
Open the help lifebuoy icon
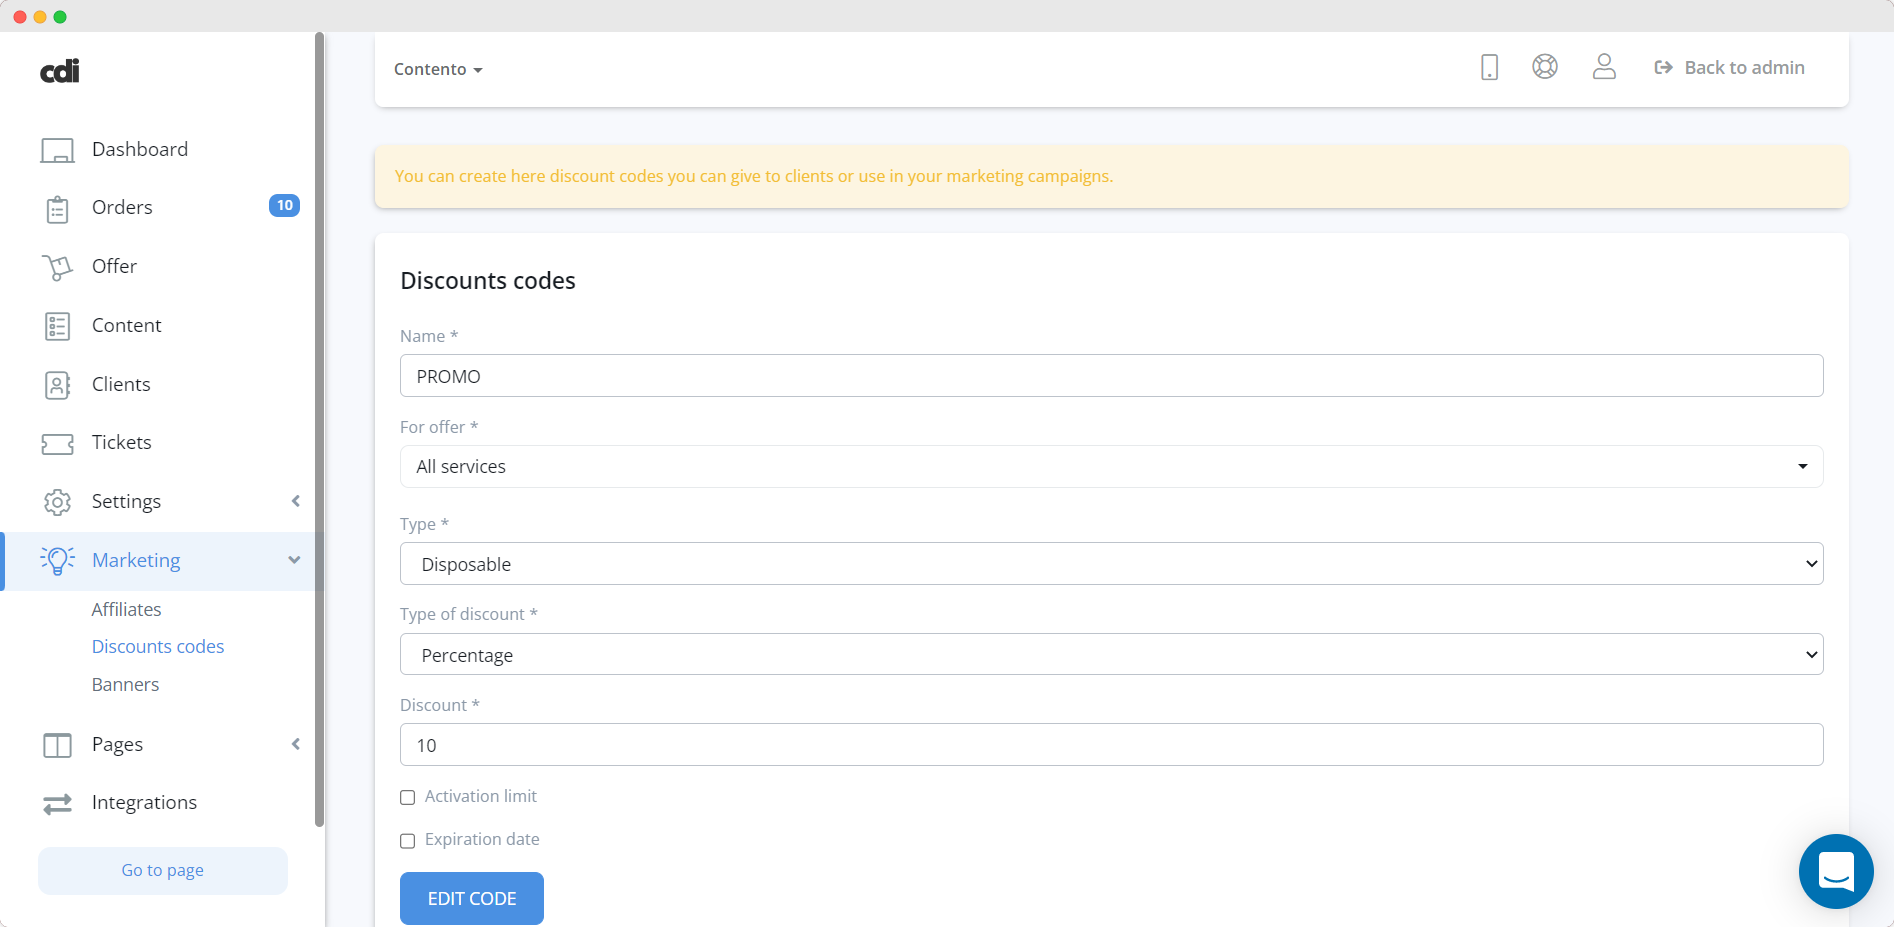pyautogui.click(x=1545, y=67)
